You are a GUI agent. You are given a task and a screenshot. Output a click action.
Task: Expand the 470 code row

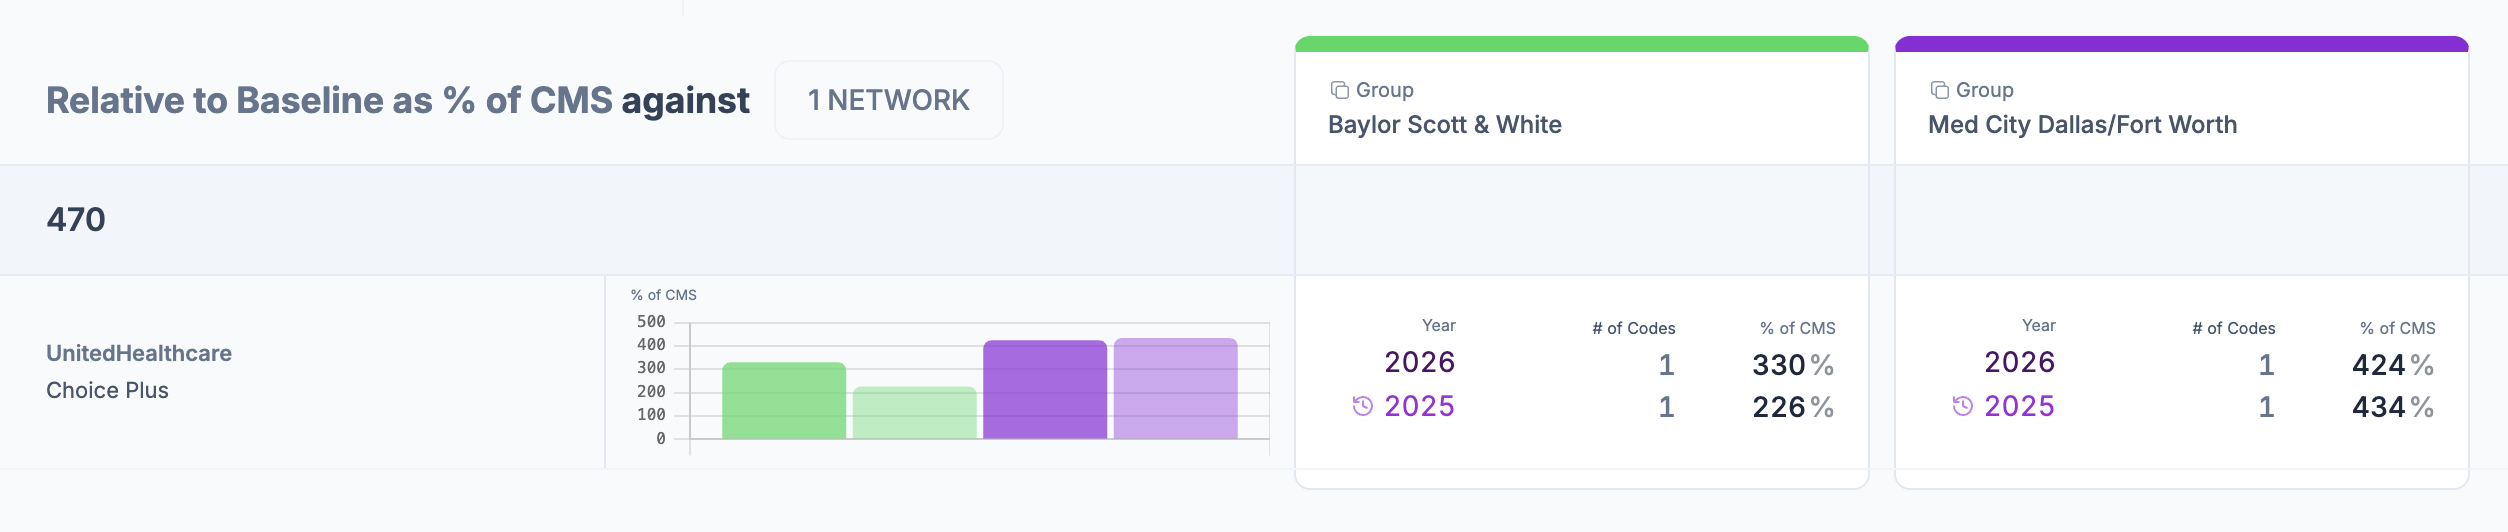pos(647,220)
